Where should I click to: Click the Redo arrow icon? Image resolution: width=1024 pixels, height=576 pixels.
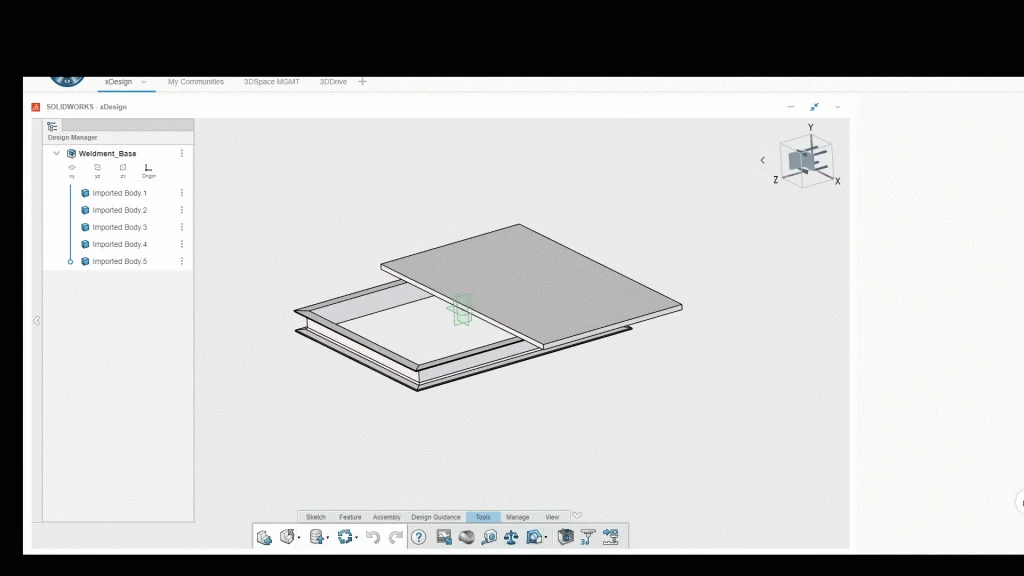coord(396,537)
